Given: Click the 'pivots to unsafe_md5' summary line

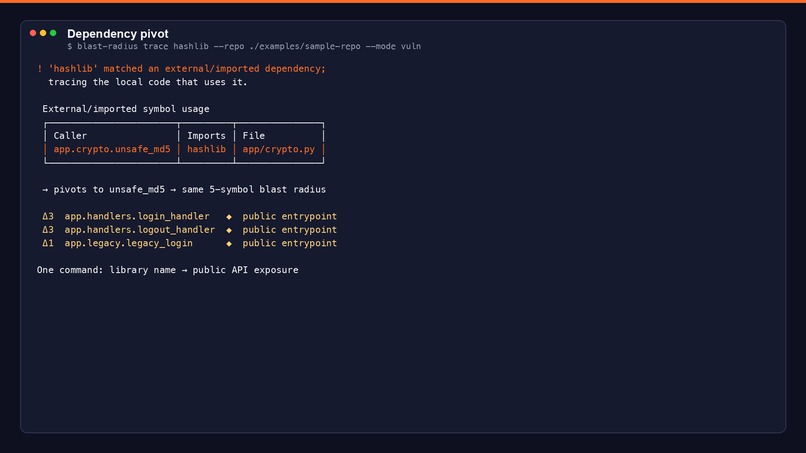Looking at the screenshot, I should tap(184, 189).
